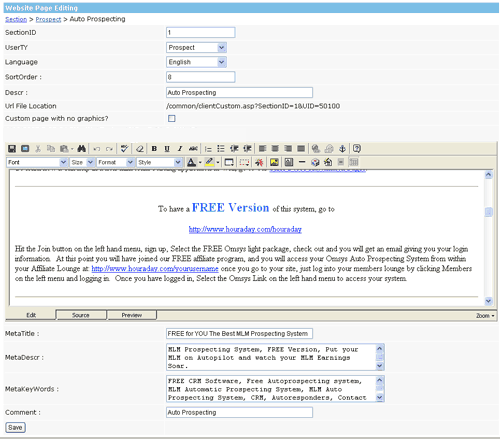Click the editor scrollbar up arrow

489,175
